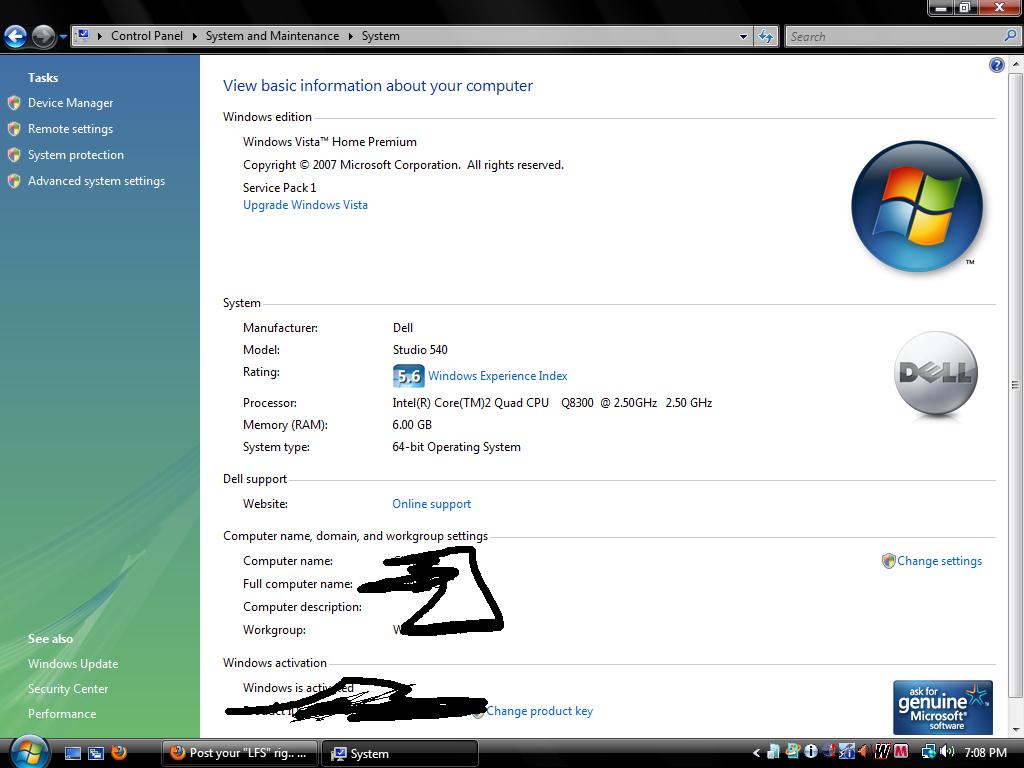Click the blue info circle tray icon
1024x768 pixels.
pos(810,752)
